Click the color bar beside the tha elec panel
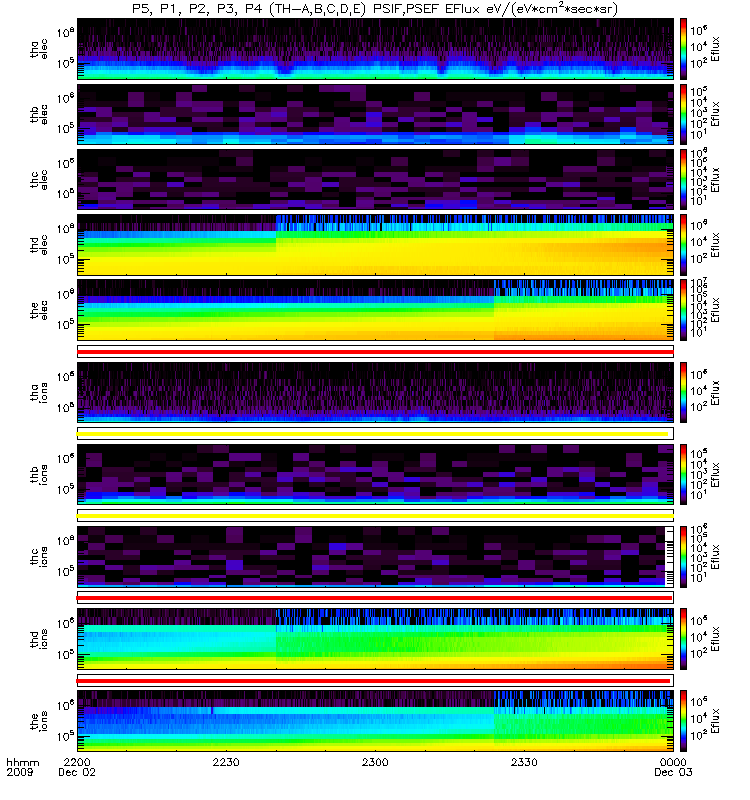750x800 pixels. click(683, 49)
